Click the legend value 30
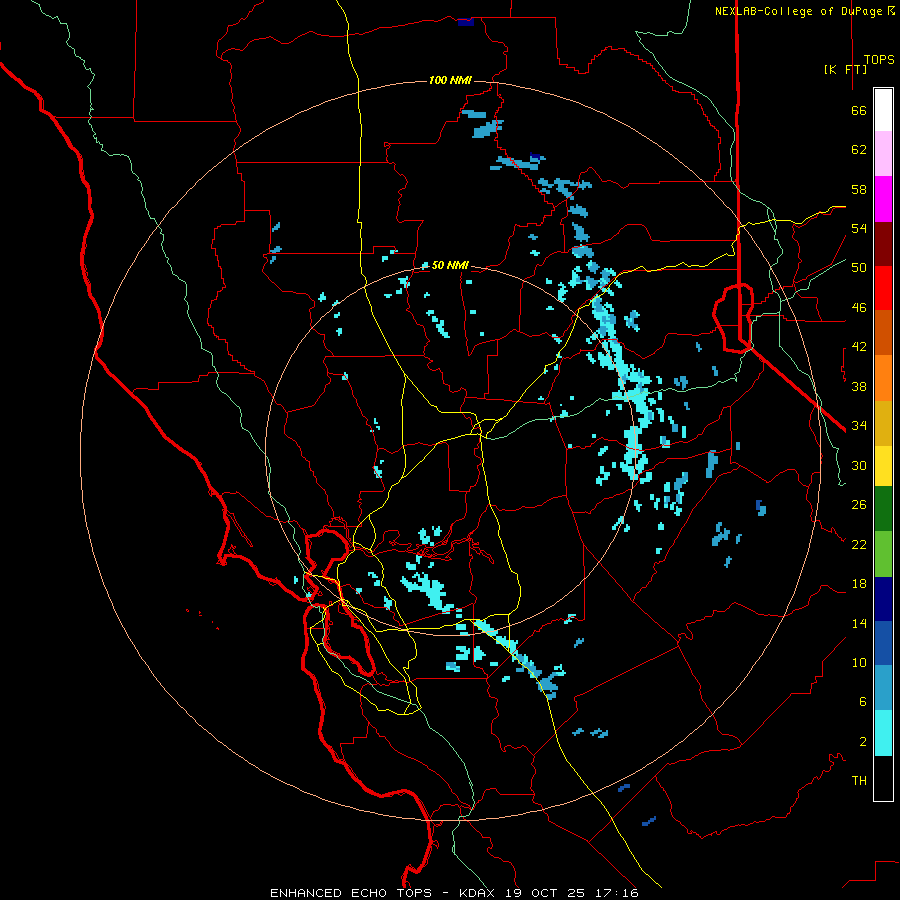This screenshot has width=900, height=900. click(859, 465)
